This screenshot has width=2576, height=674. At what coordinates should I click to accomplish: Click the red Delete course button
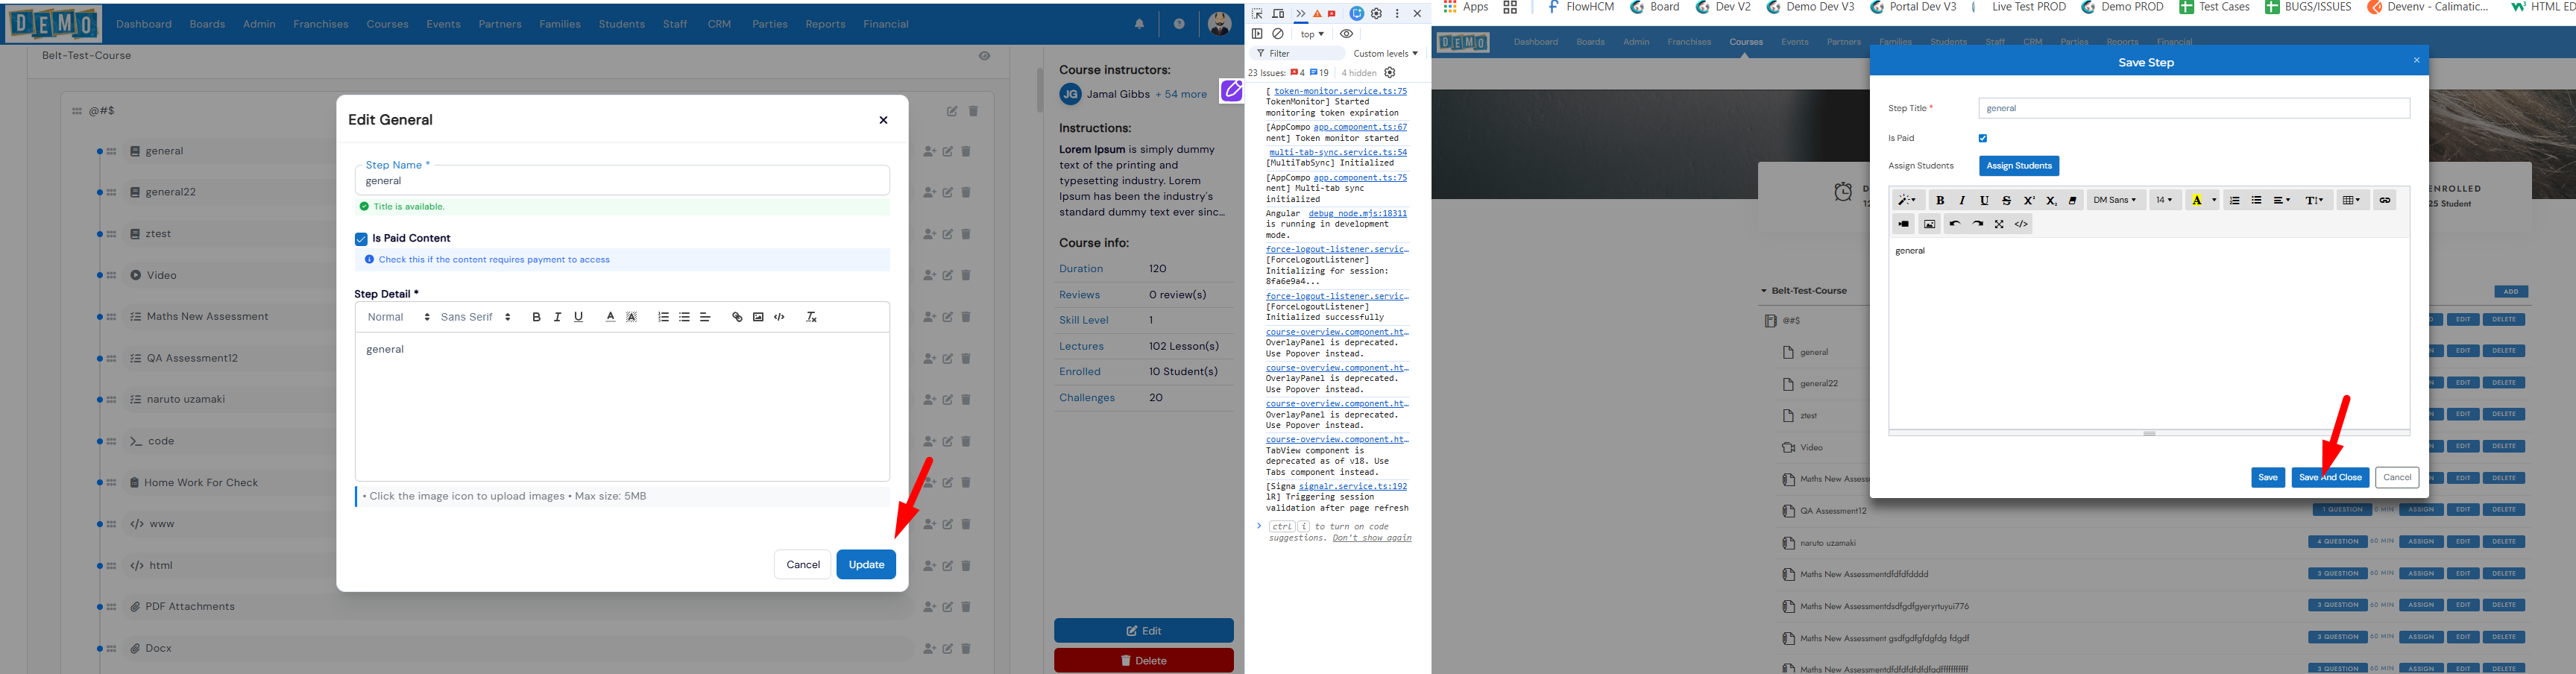[1144, 661]
